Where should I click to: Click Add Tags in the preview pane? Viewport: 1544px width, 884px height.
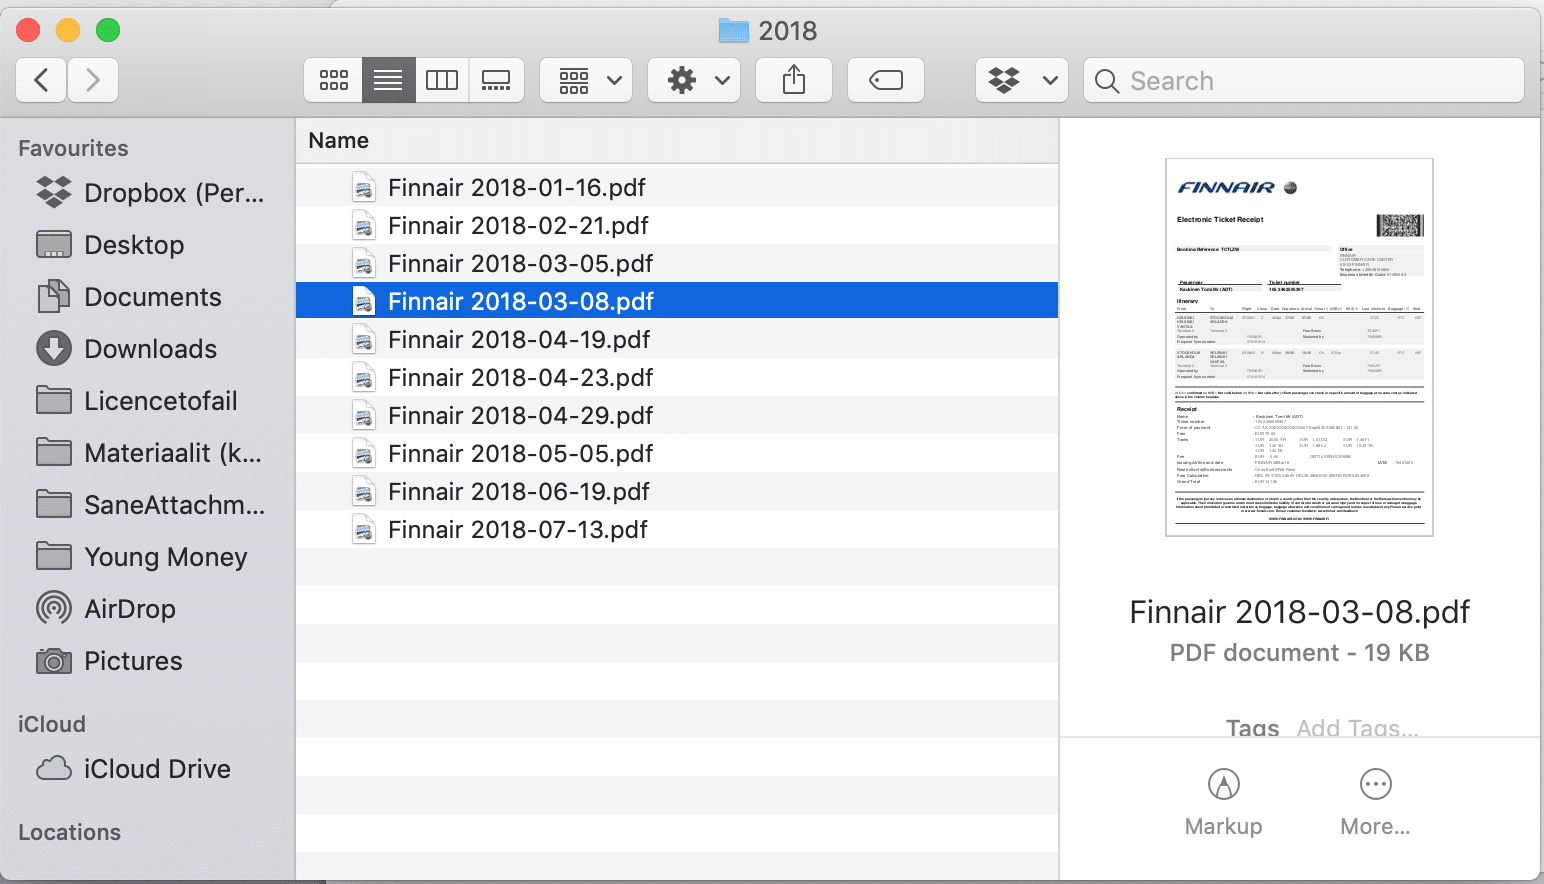click(1357, 728)
